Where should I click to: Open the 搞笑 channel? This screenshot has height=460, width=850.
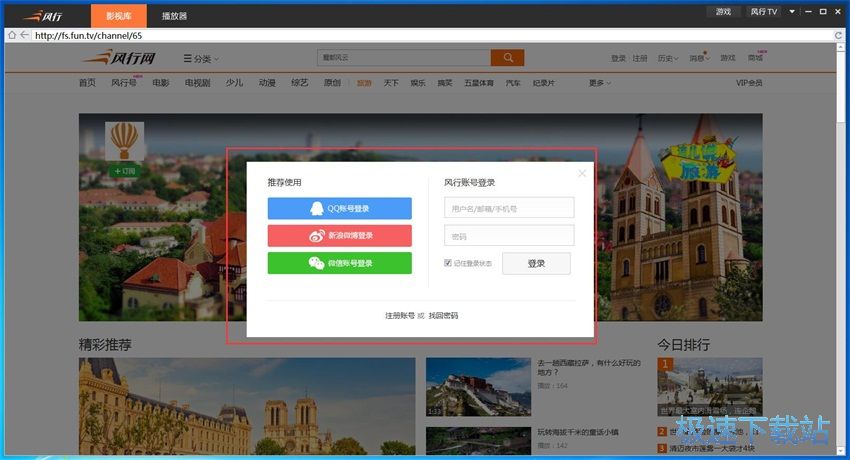445,83
